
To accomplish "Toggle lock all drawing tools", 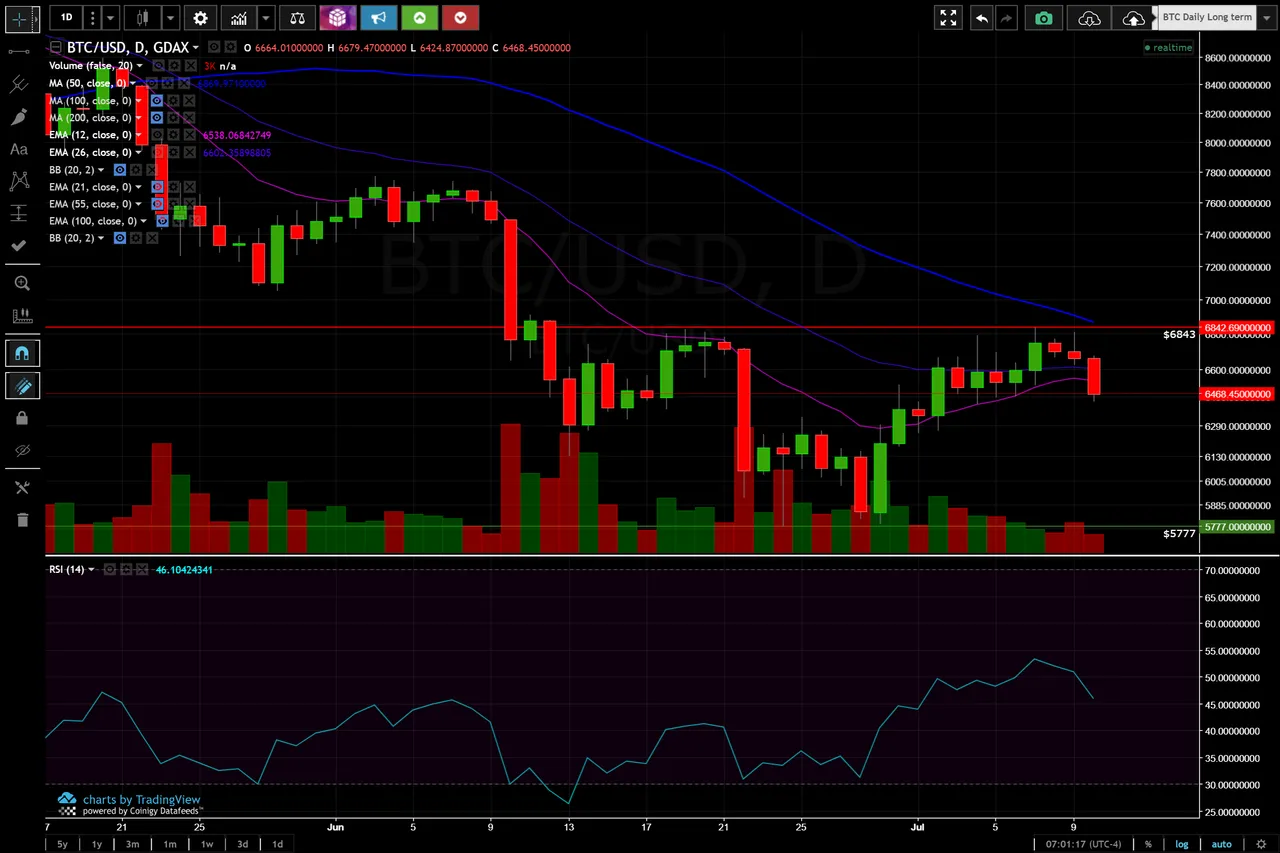I will (21, 418).
